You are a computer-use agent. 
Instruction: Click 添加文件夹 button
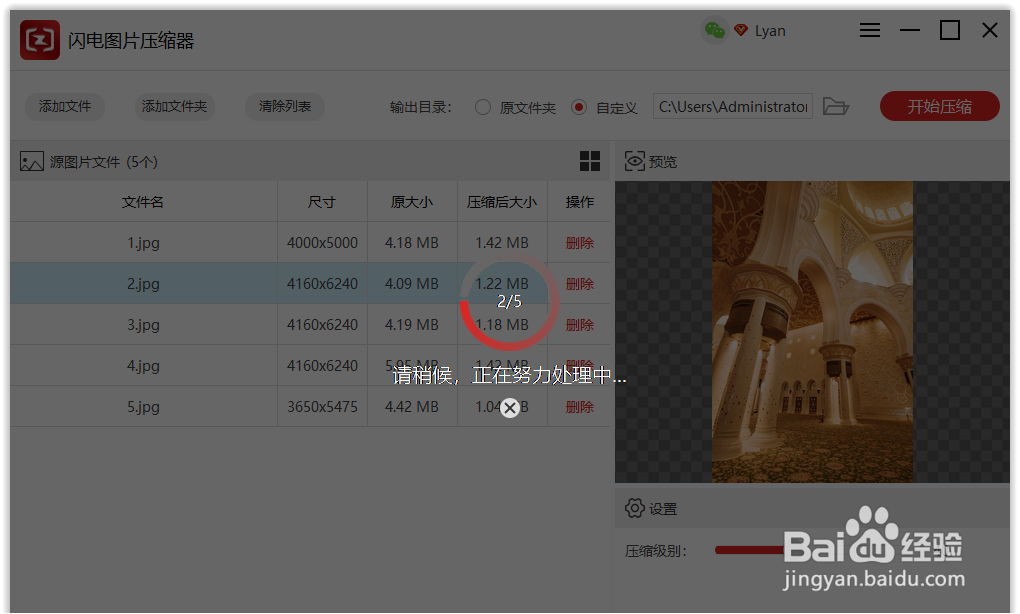174,106
